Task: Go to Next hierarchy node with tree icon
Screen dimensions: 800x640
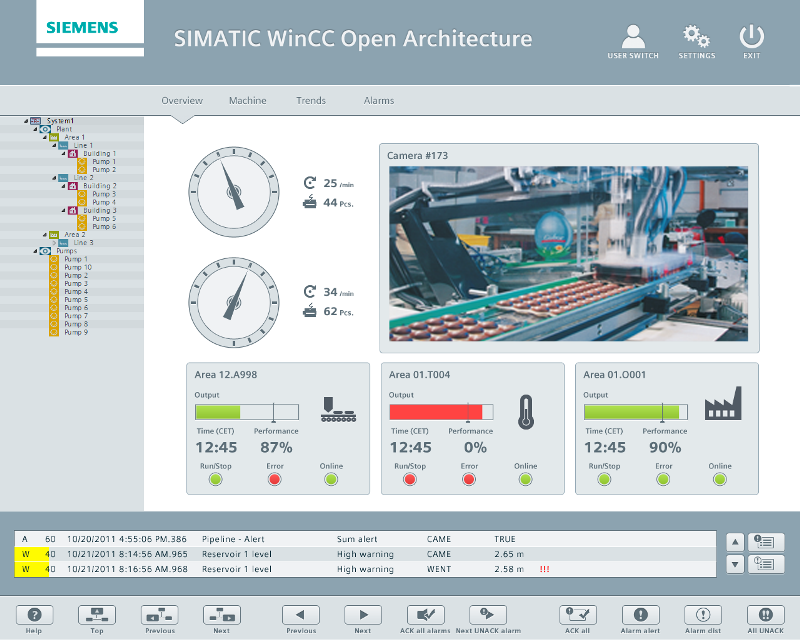Action: coord(222,615)
